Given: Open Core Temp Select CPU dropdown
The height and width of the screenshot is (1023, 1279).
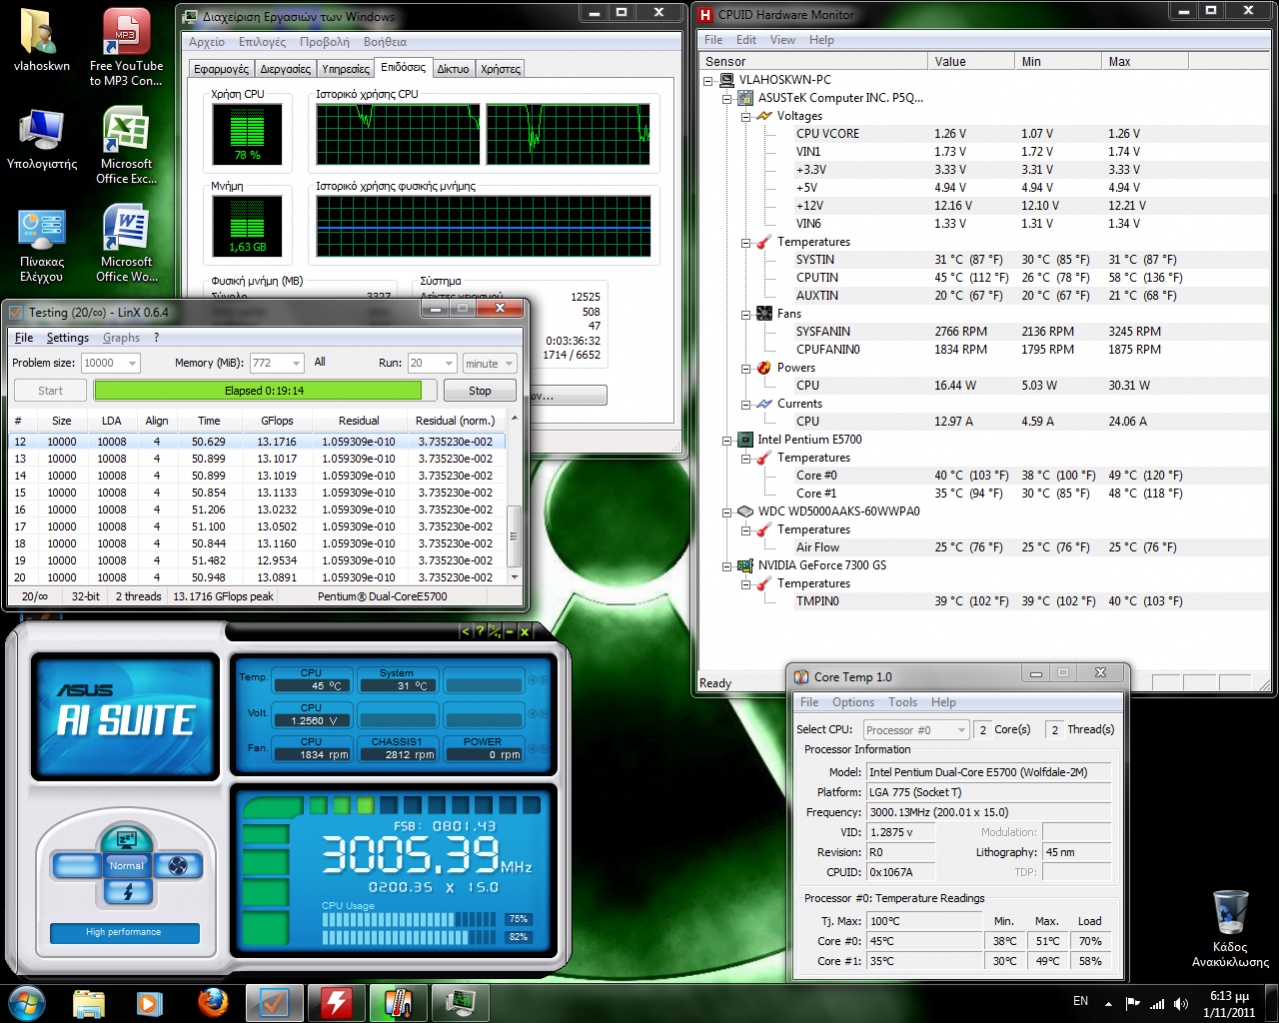Looking at the screenshot, I should (x=916, y=730).
